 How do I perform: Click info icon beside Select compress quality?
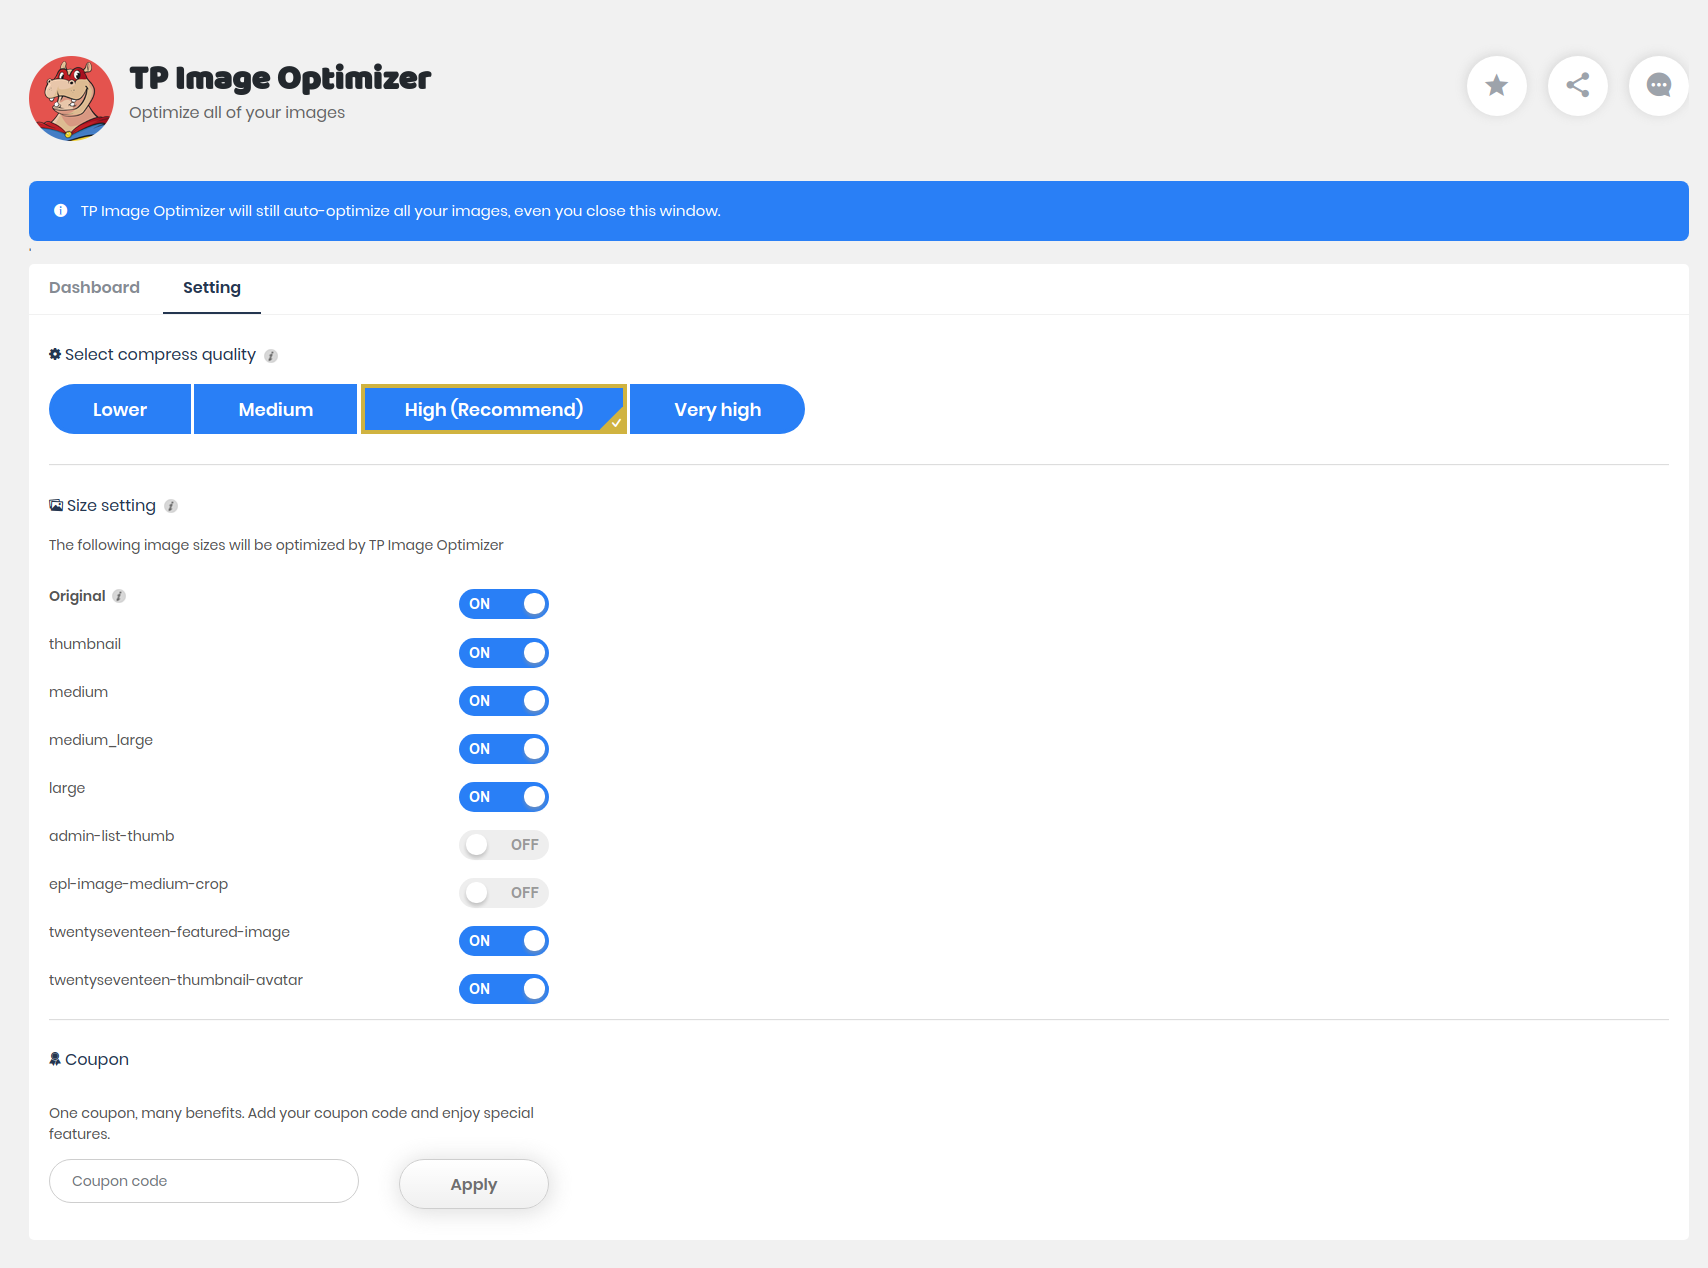271,356
